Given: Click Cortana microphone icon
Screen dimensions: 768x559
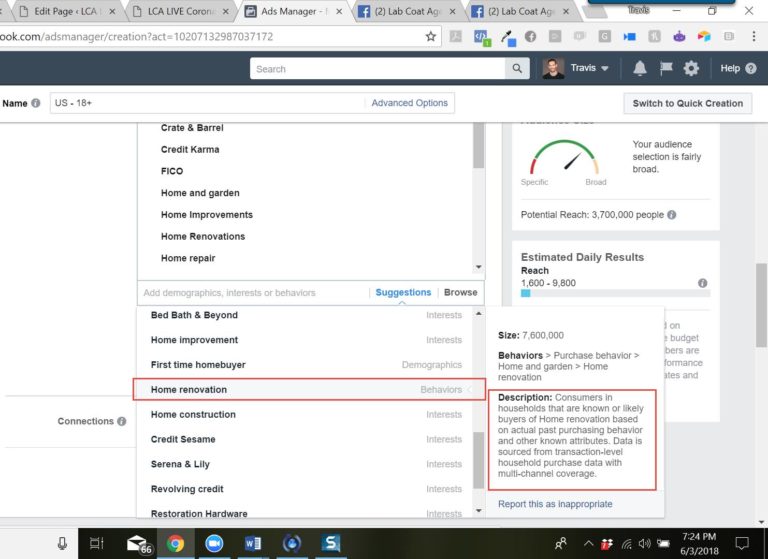Looking at the screenshot, I should 62,543.
